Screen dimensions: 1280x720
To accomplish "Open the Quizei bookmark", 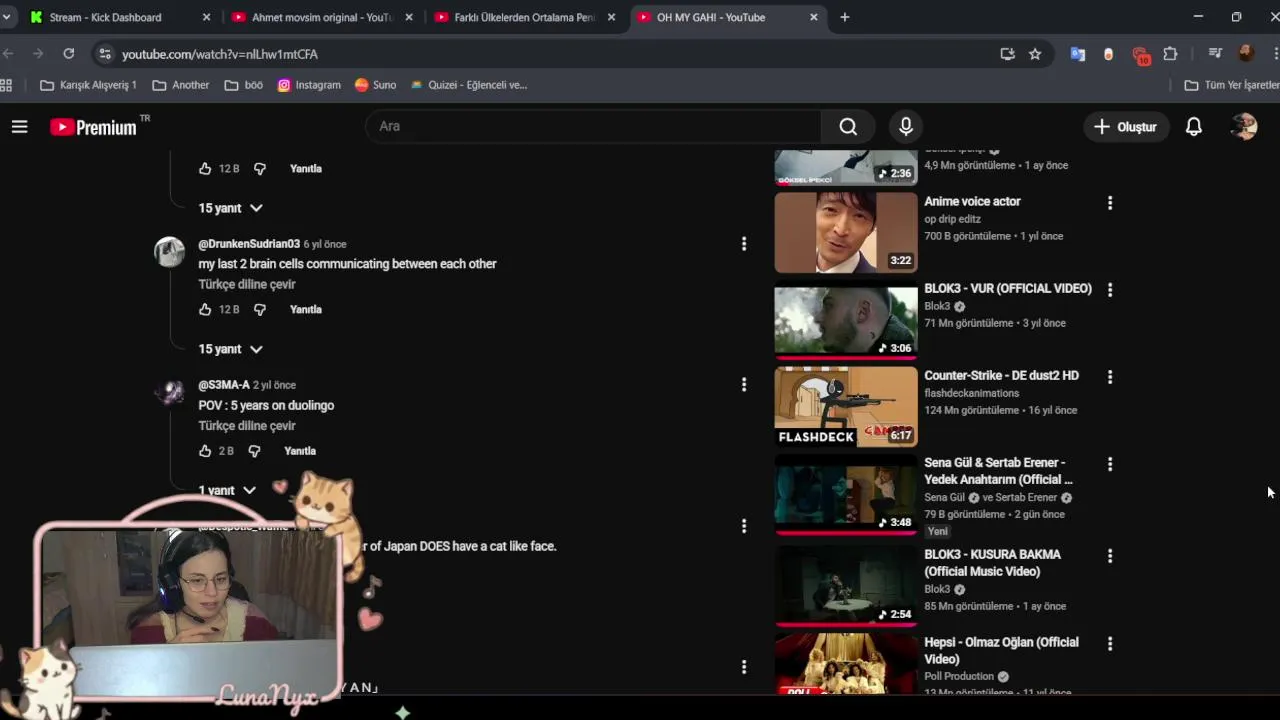I will coord(469,85).
